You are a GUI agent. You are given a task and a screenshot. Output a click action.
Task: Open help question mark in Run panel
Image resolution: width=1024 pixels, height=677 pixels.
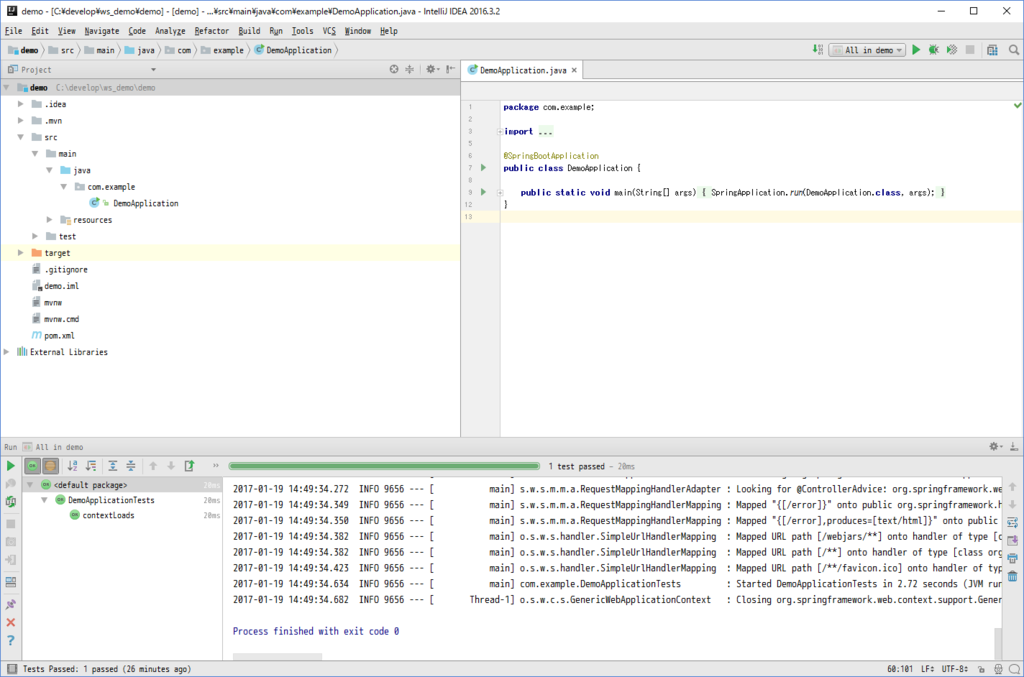(x=10, y=641)
